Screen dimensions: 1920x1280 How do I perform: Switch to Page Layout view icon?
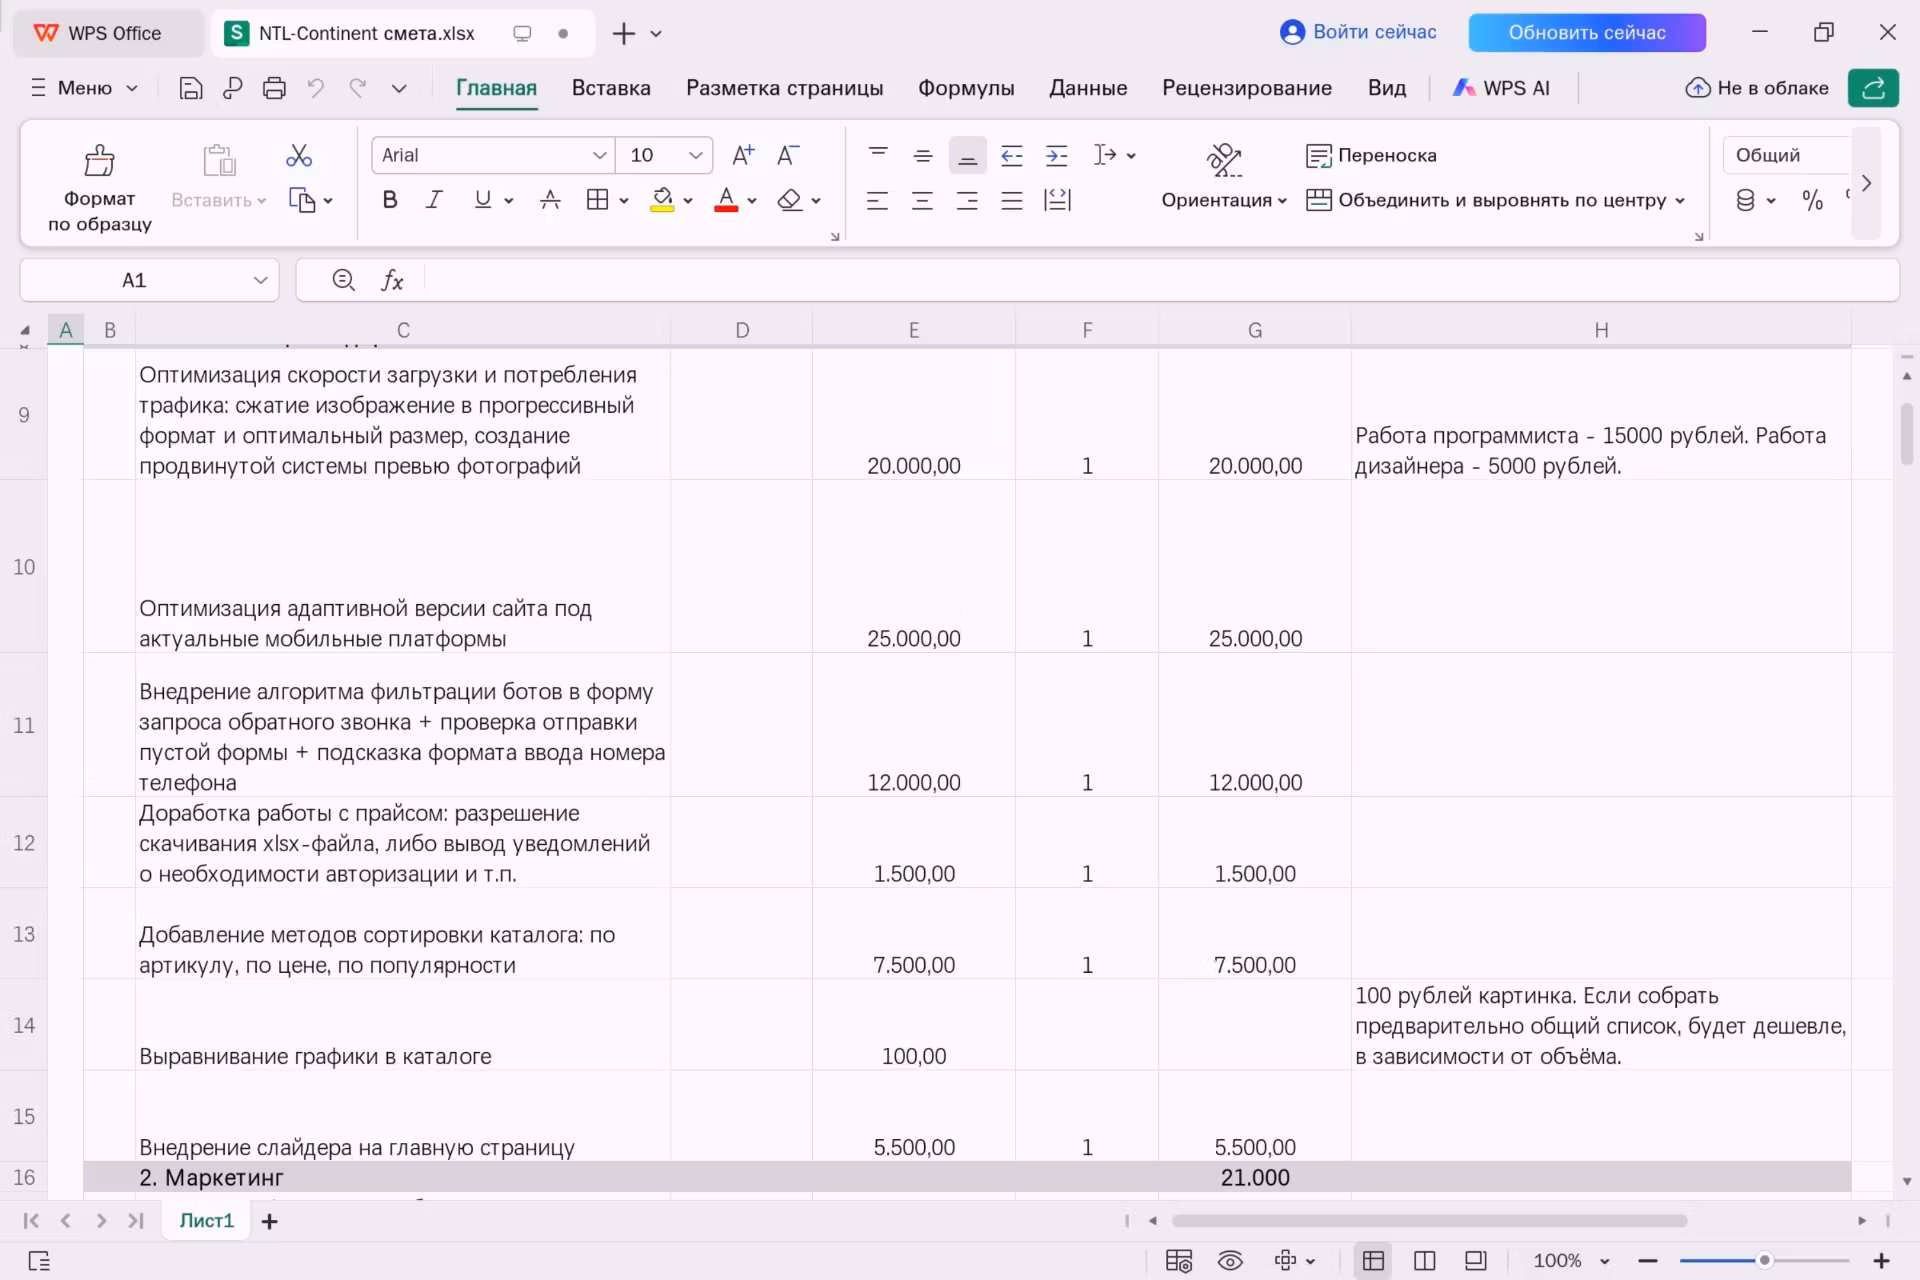1425,1261
